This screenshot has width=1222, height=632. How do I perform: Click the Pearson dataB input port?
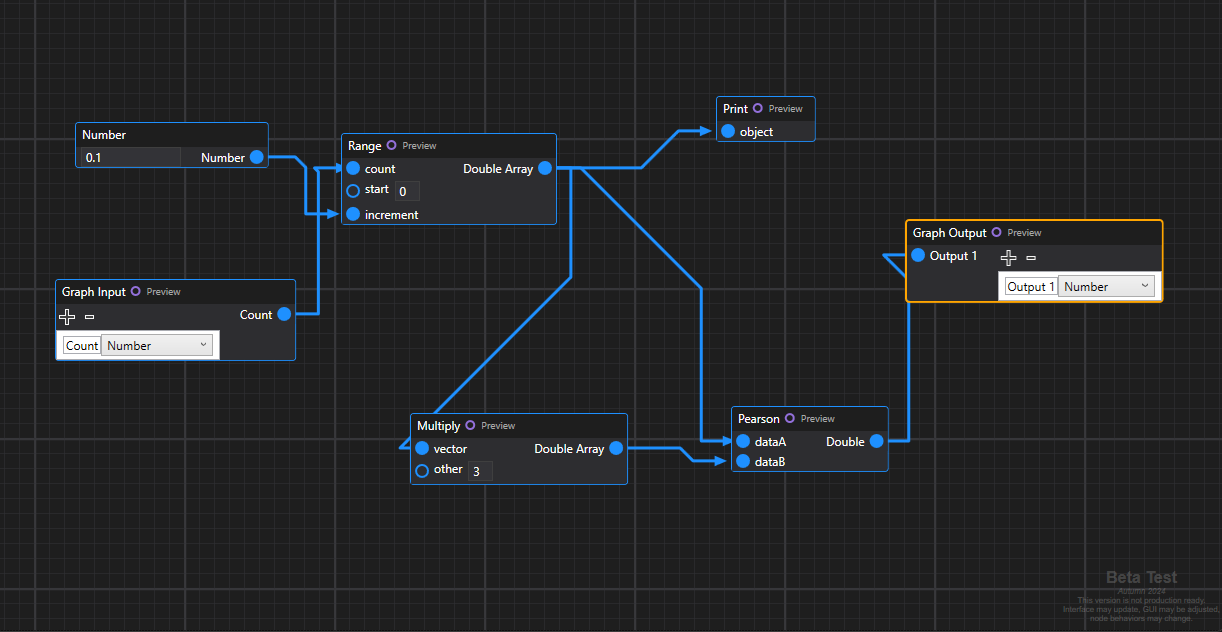click(743, 461)
